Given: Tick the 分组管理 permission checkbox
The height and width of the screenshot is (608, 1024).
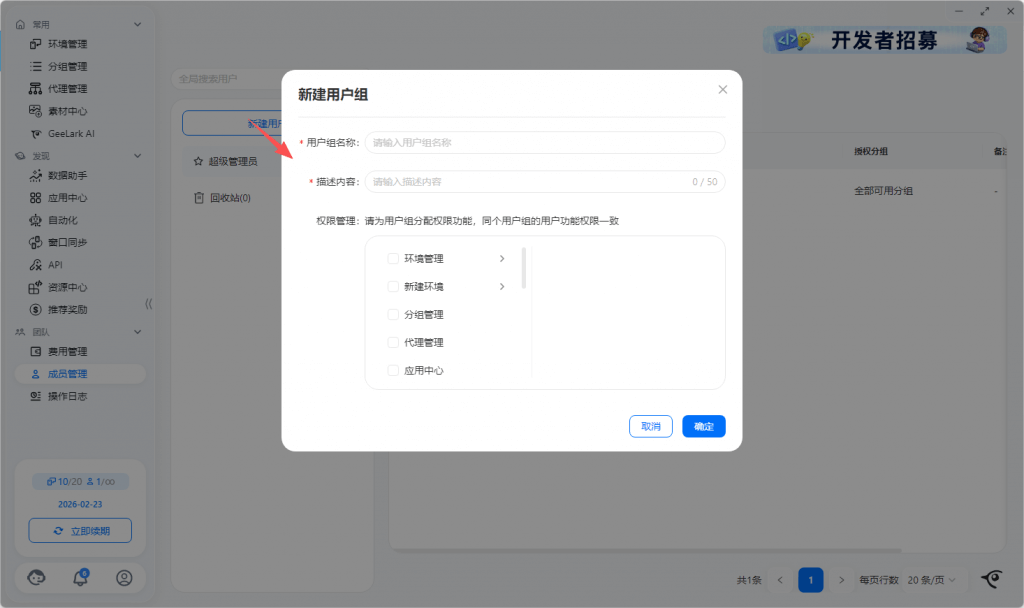Looking at the screenshot, I should coord(393,315).
